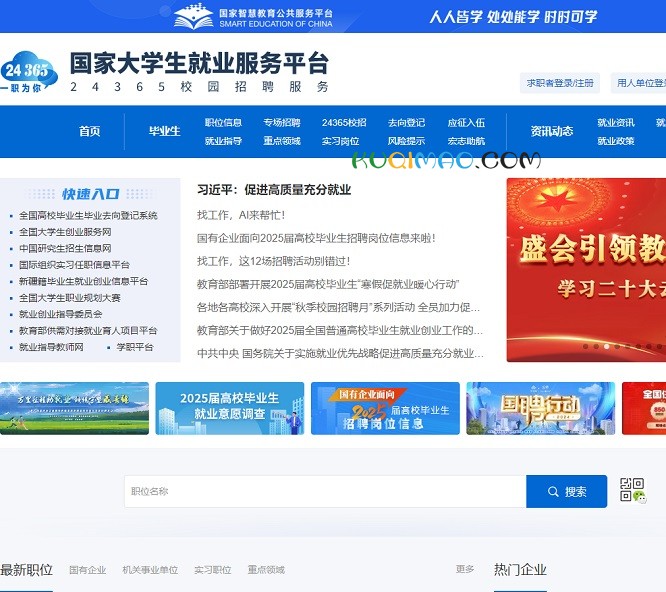Viewport: 666px width, 592px height.
Task: Open 就业资讯 menu item
Action: pos(616,123)
